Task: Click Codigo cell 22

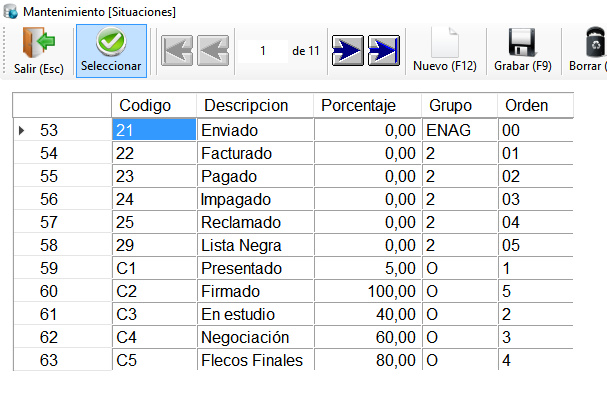Action: click(154, 153)
